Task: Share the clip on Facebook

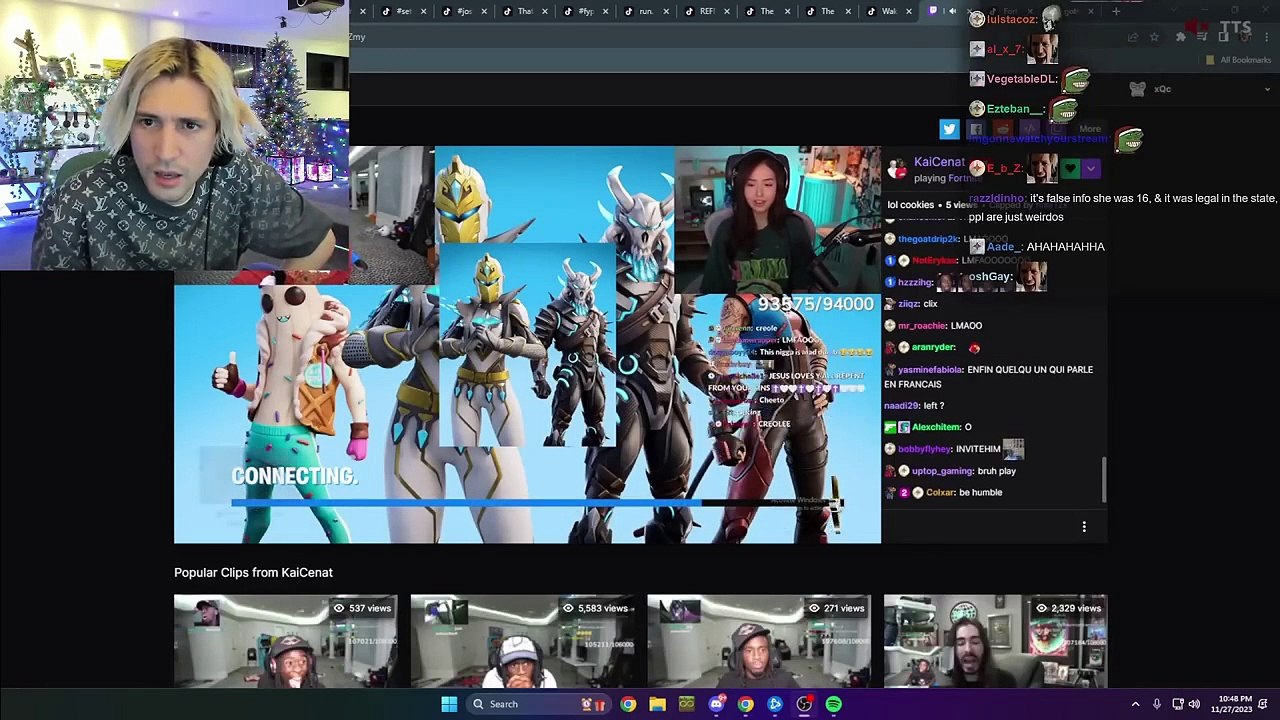Action: 976,129
